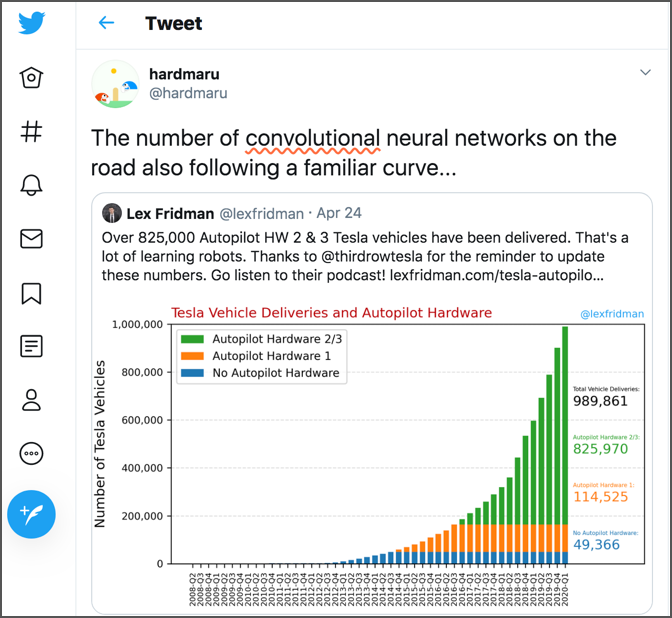The image size is (672, 618).
Task: Go back using the left arrow
Action: [106, 23]
